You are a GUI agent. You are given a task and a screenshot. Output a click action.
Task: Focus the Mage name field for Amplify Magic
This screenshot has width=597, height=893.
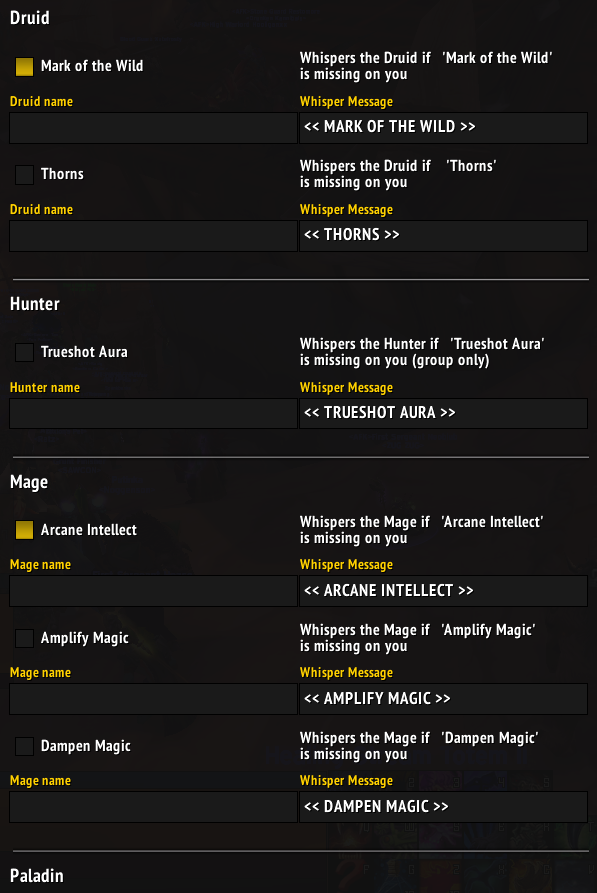153,699
